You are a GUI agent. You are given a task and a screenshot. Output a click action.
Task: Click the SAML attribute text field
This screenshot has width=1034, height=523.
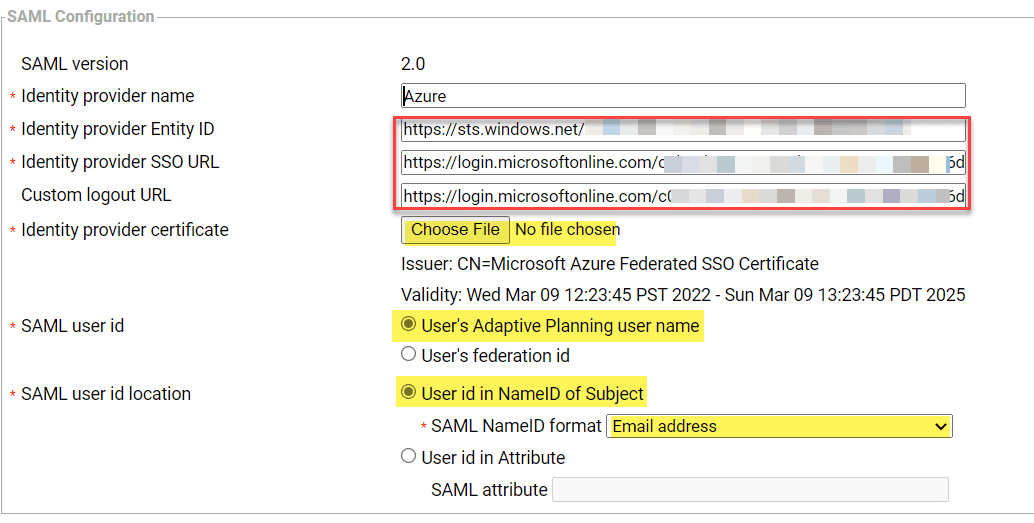click(x=750, y=489)
